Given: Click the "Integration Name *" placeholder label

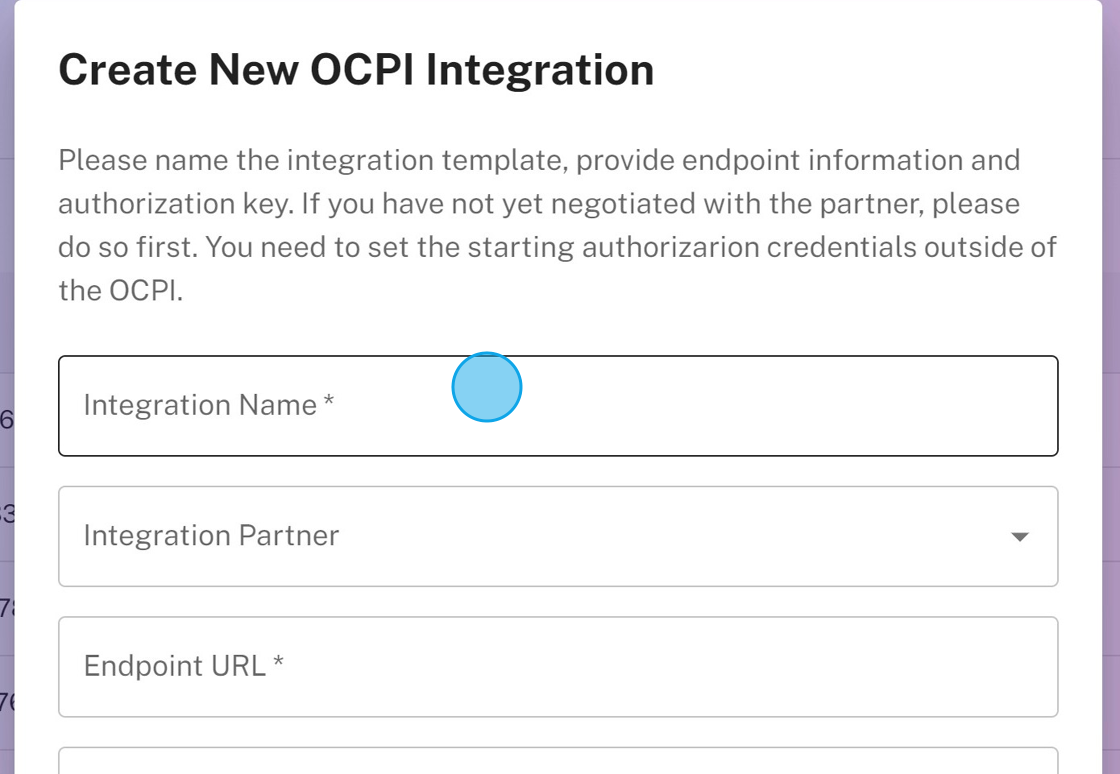Looking at the screenshot, I should click(x=209, y=406).
